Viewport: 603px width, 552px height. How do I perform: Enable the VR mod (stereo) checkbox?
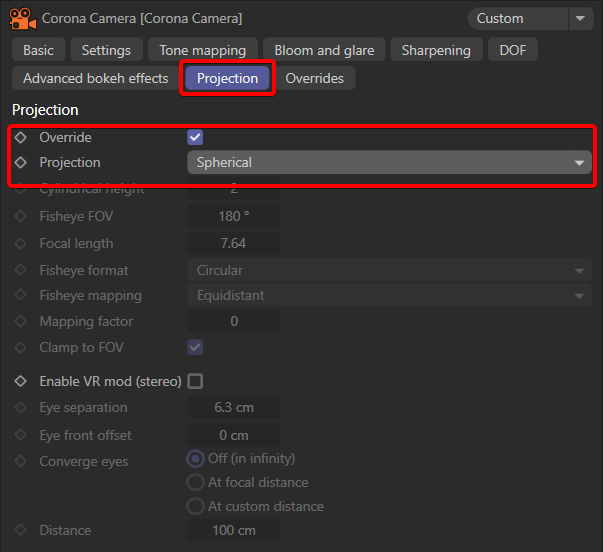pyautogui.click(x=195, y=381)
